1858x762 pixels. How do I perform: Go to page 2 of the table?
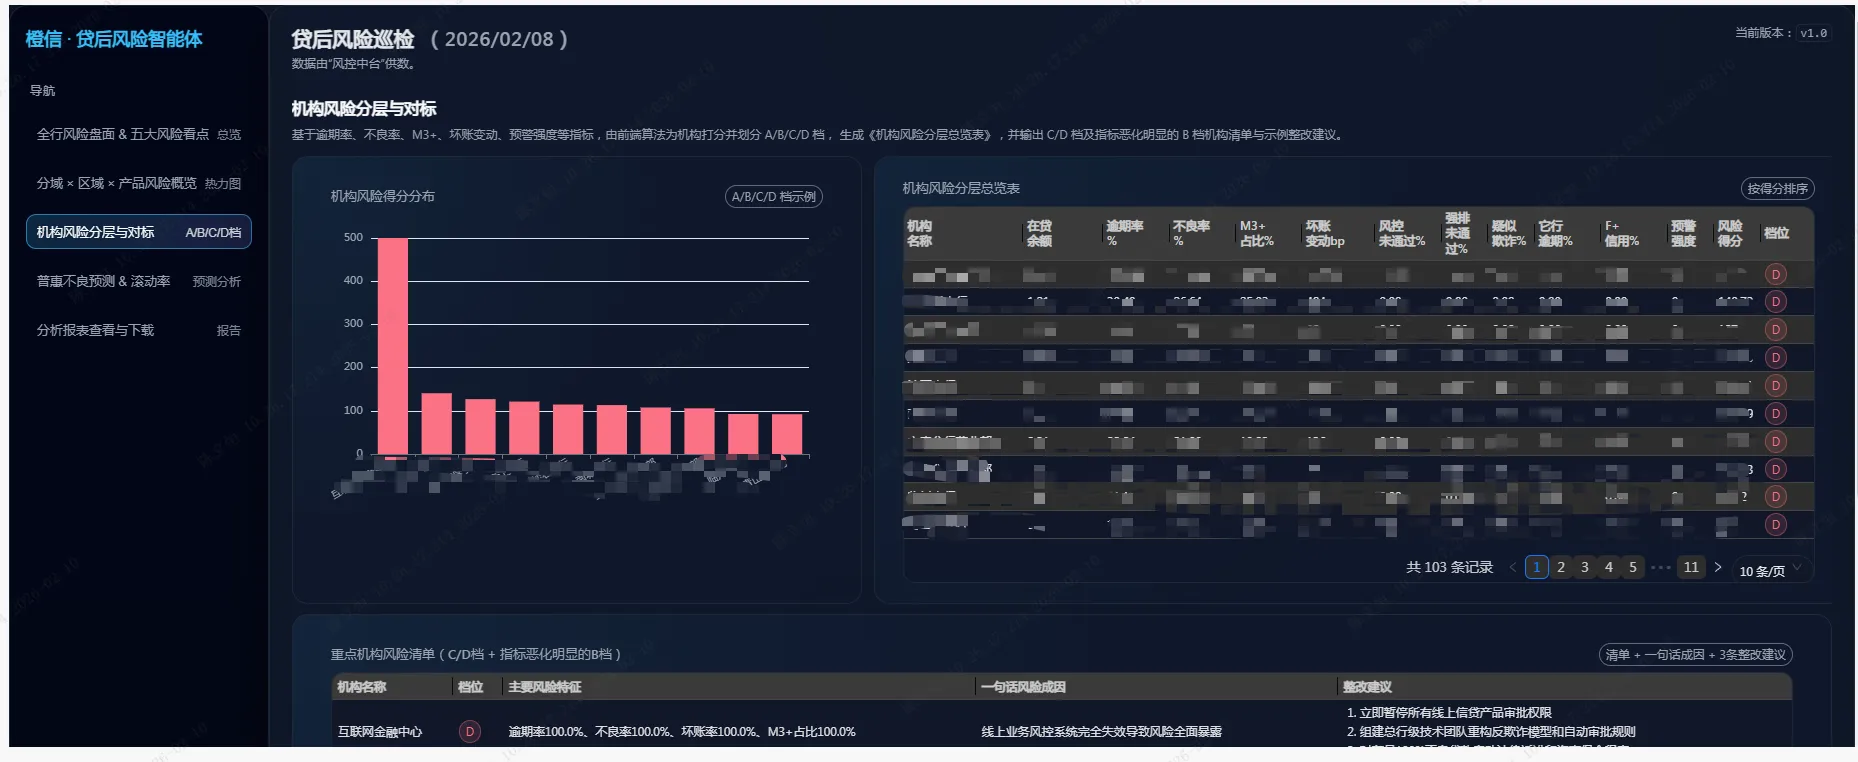pyautogui.click(x=1560, y=567)
